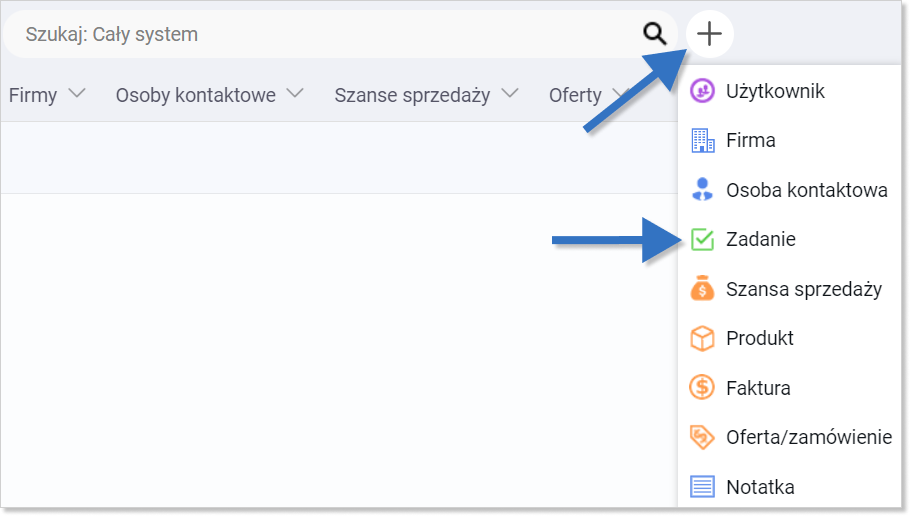Screen dimensions: 910x516
Task: Open the Oferty menu
Action: [x=575, y=95]
